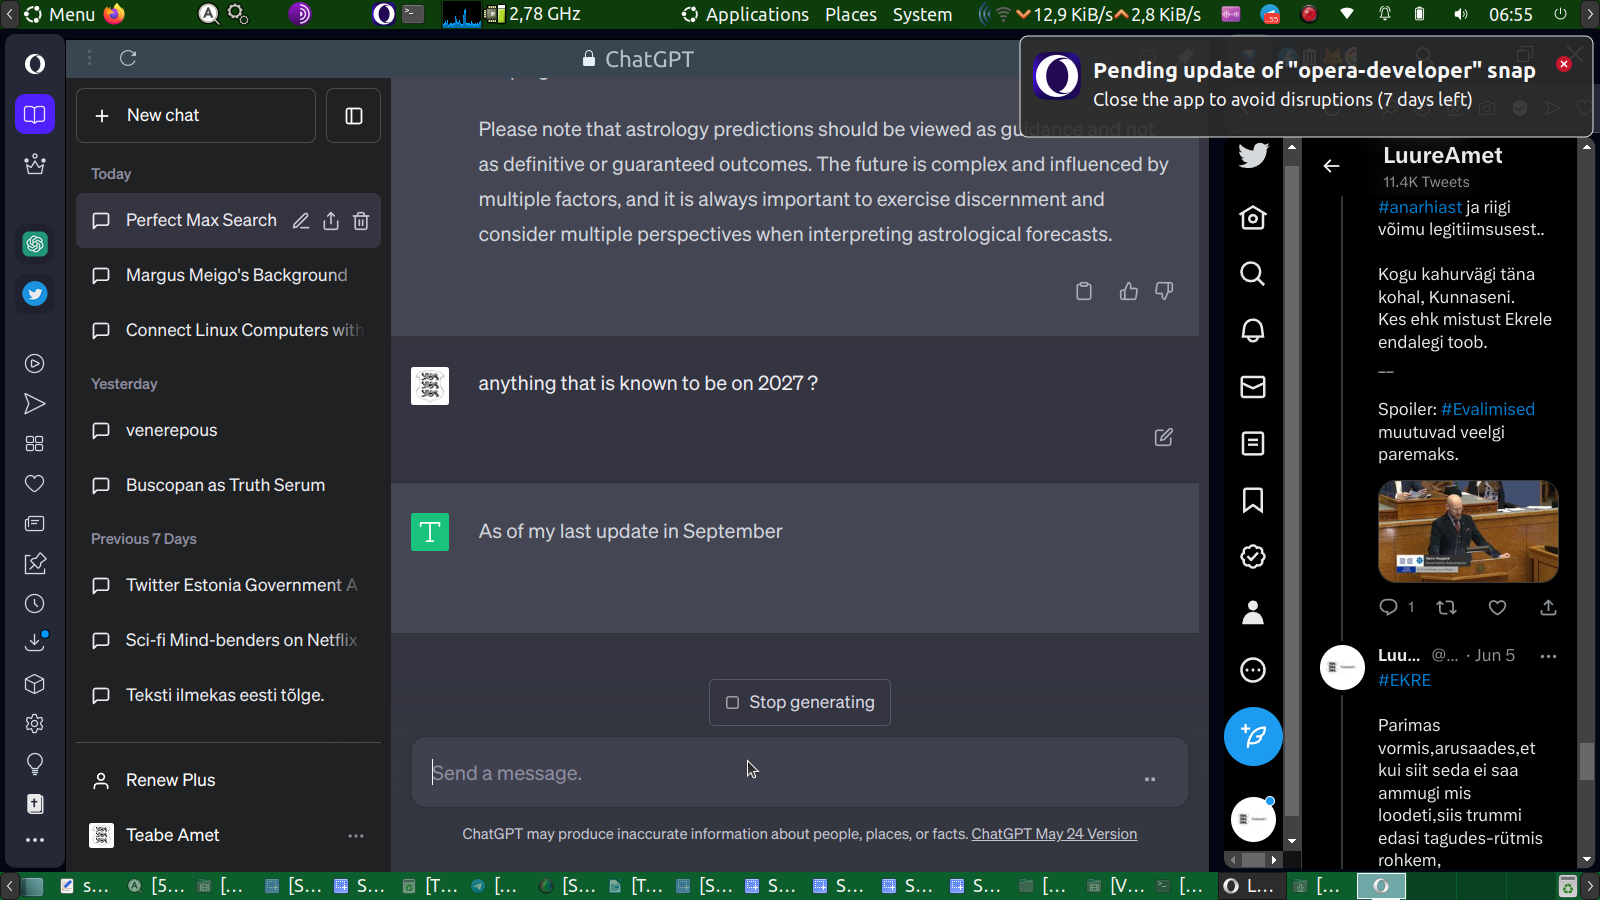Open Teabe Amet account options menu

(356, 835)
